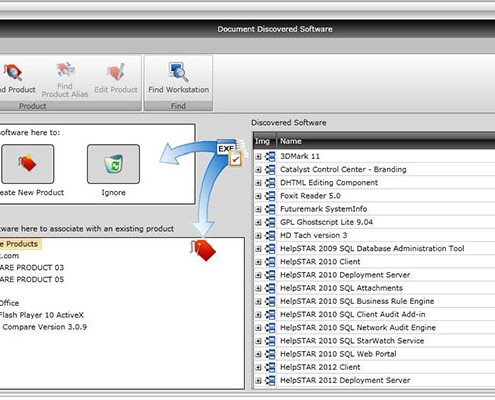Select 3DMark 11 in discovered software
This screenshot has height=400, width=495.
[x=300, y=156]
